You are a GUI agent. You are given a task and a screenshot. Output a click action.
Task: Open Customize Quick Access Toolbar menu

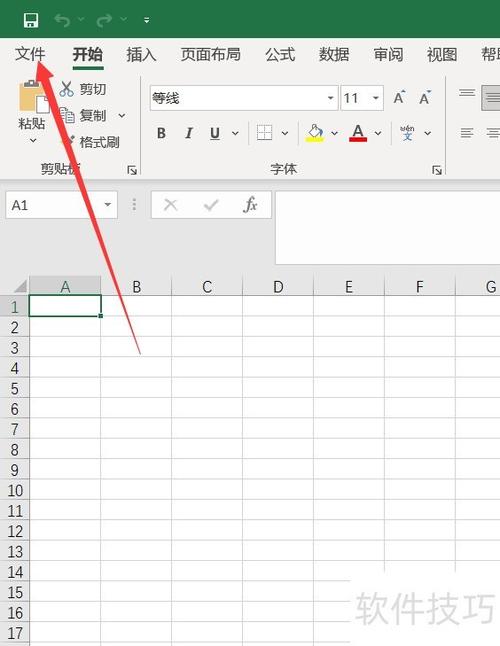pos(147,20)
